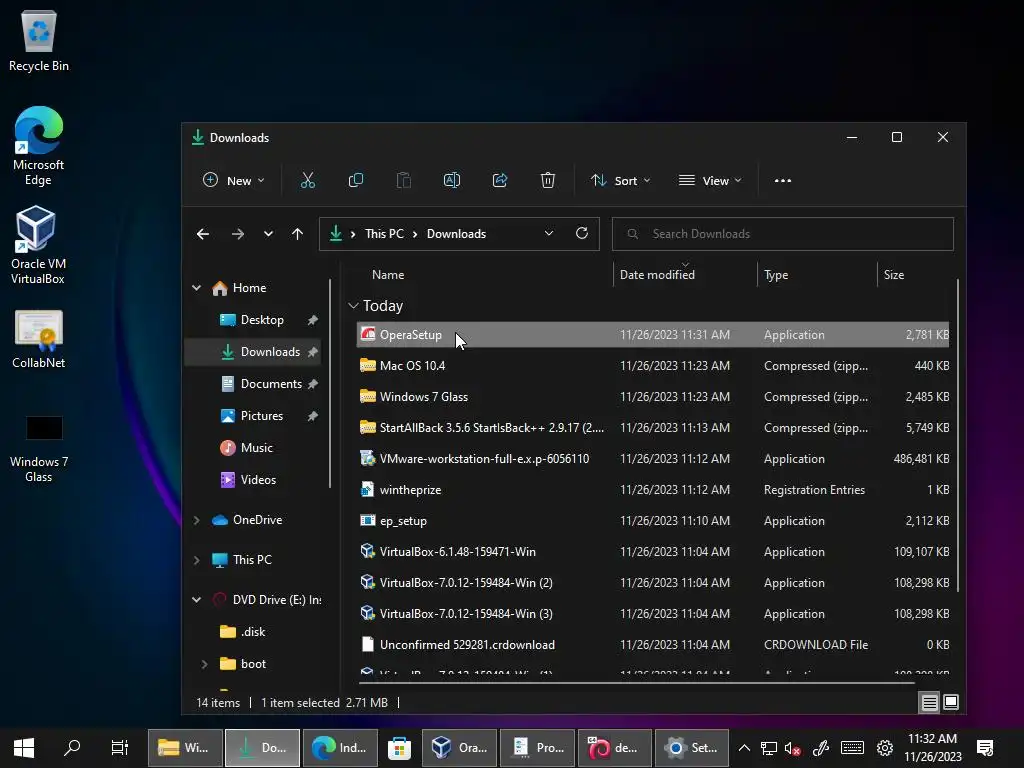Sort by Size column header
Viewport: 1024px width, 768px height.
(893, 275)
